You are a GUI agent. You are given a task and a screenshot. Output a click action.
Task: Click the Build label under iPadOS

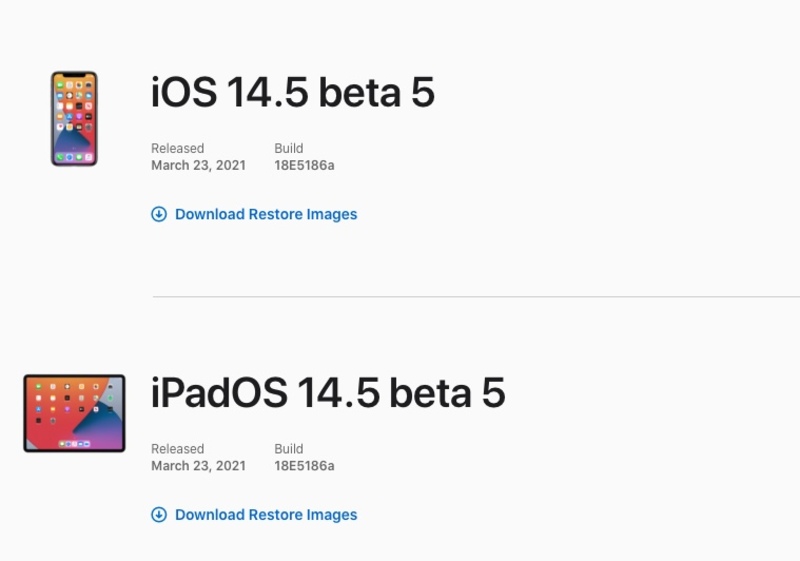pyautogui.click(x=289, y=449)
